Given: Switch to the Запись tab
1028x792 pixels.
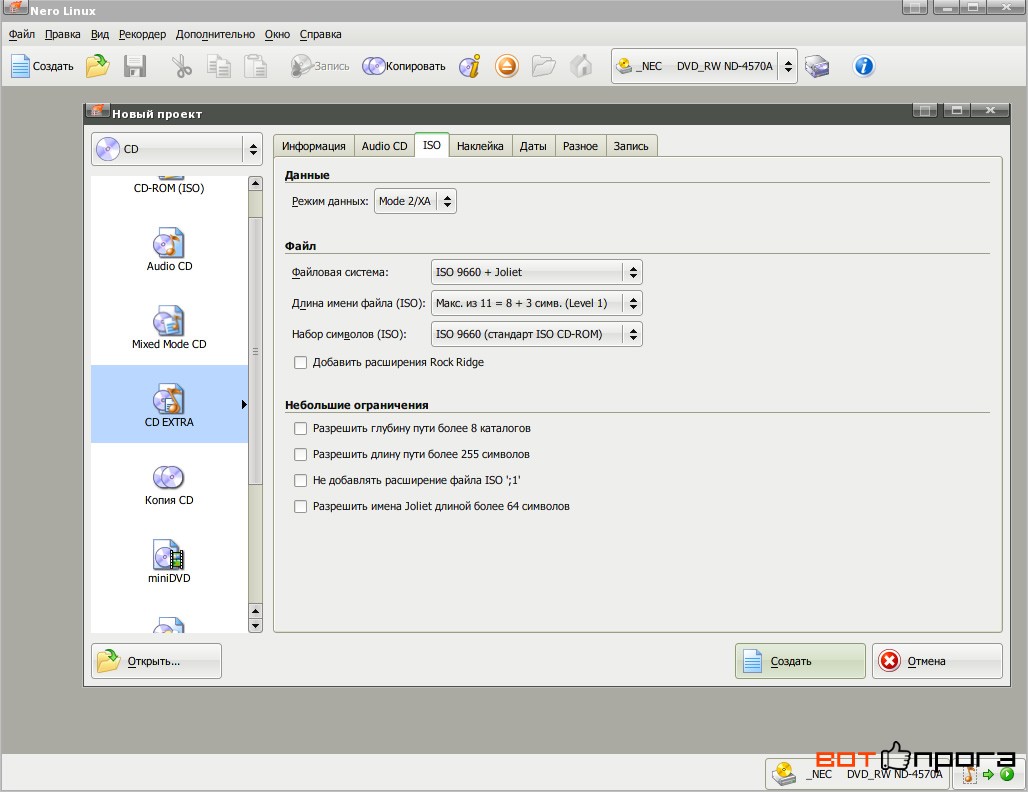Looking at the screenshot, I should pyautogui.click(x=631, y=146).
